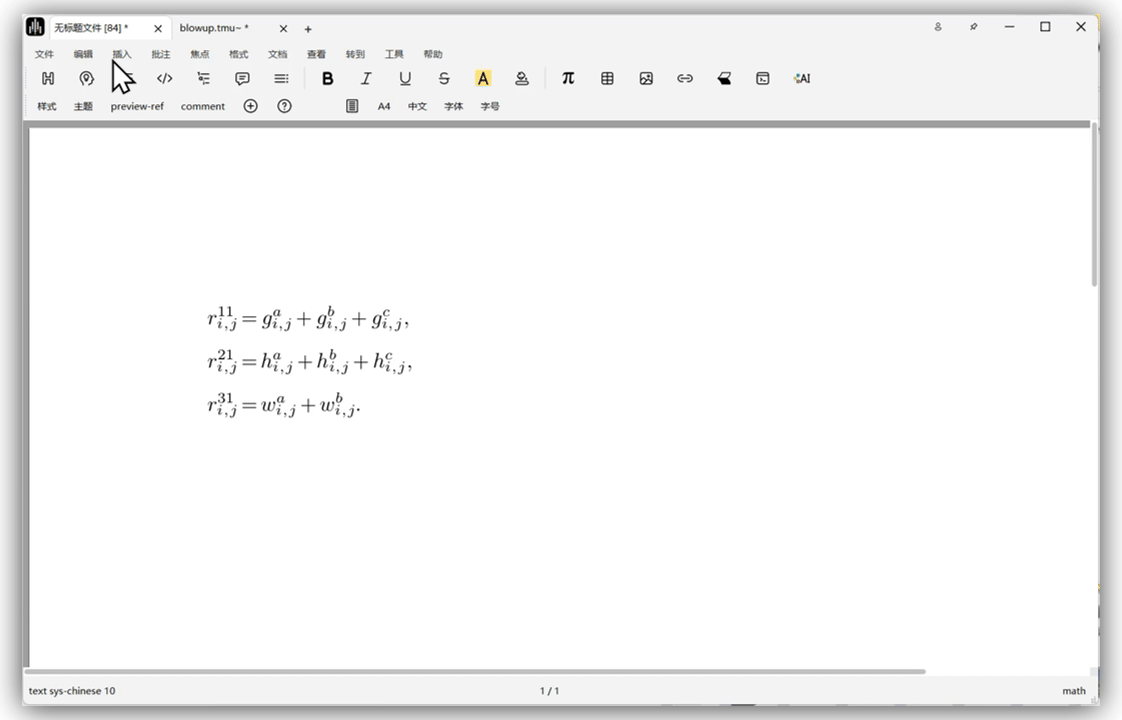Insert a math formula with pi icon
Screen dimensions: 1122x720
[x=568, y=78]
